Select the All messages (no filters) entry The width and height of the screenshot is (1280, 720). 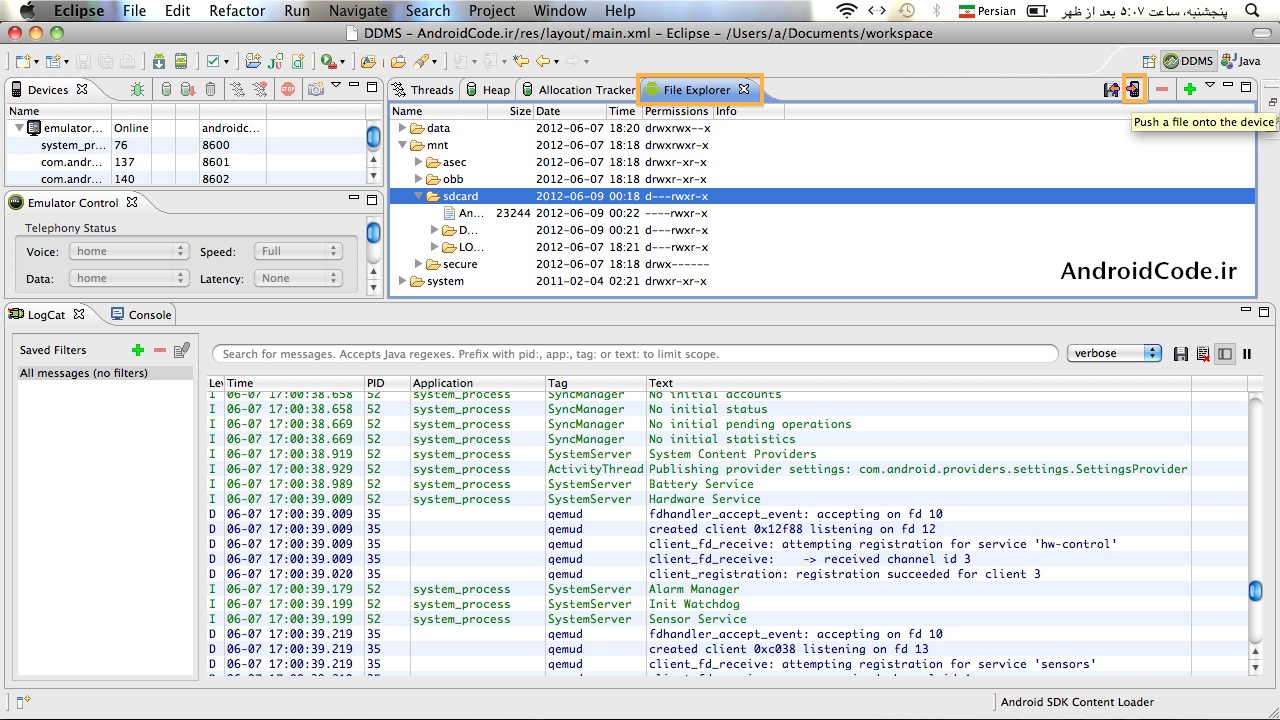[x=84, y=373]
